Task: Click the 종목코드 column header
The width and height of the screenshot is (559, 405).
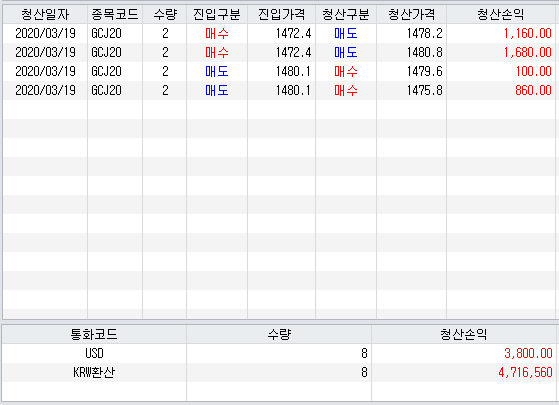Action: tap(115, 15)
